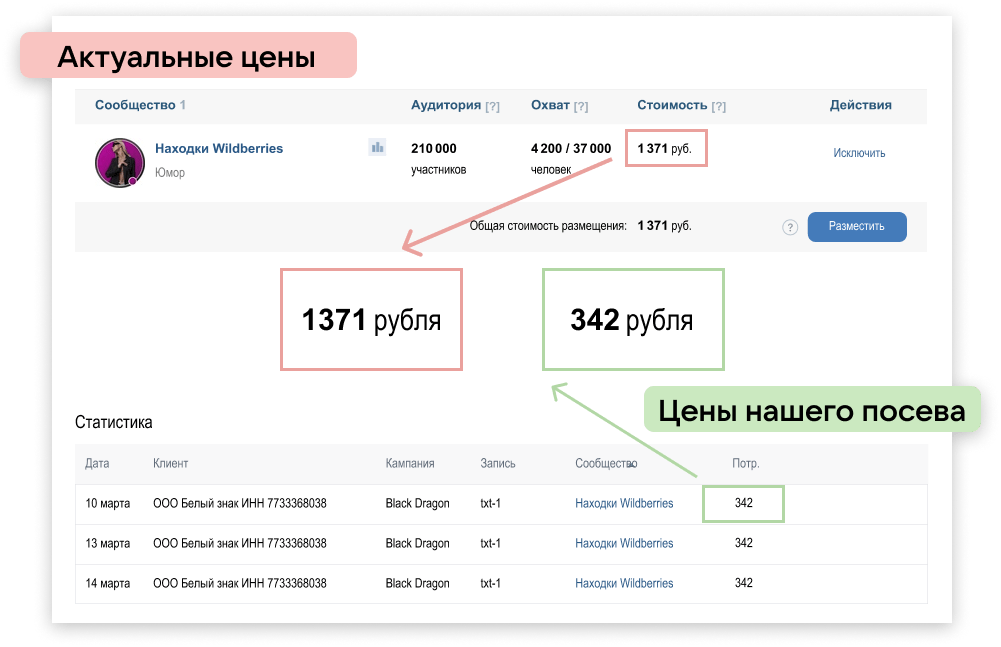Click client ООО Белый знак in 13 марта row

coord(240,543)
